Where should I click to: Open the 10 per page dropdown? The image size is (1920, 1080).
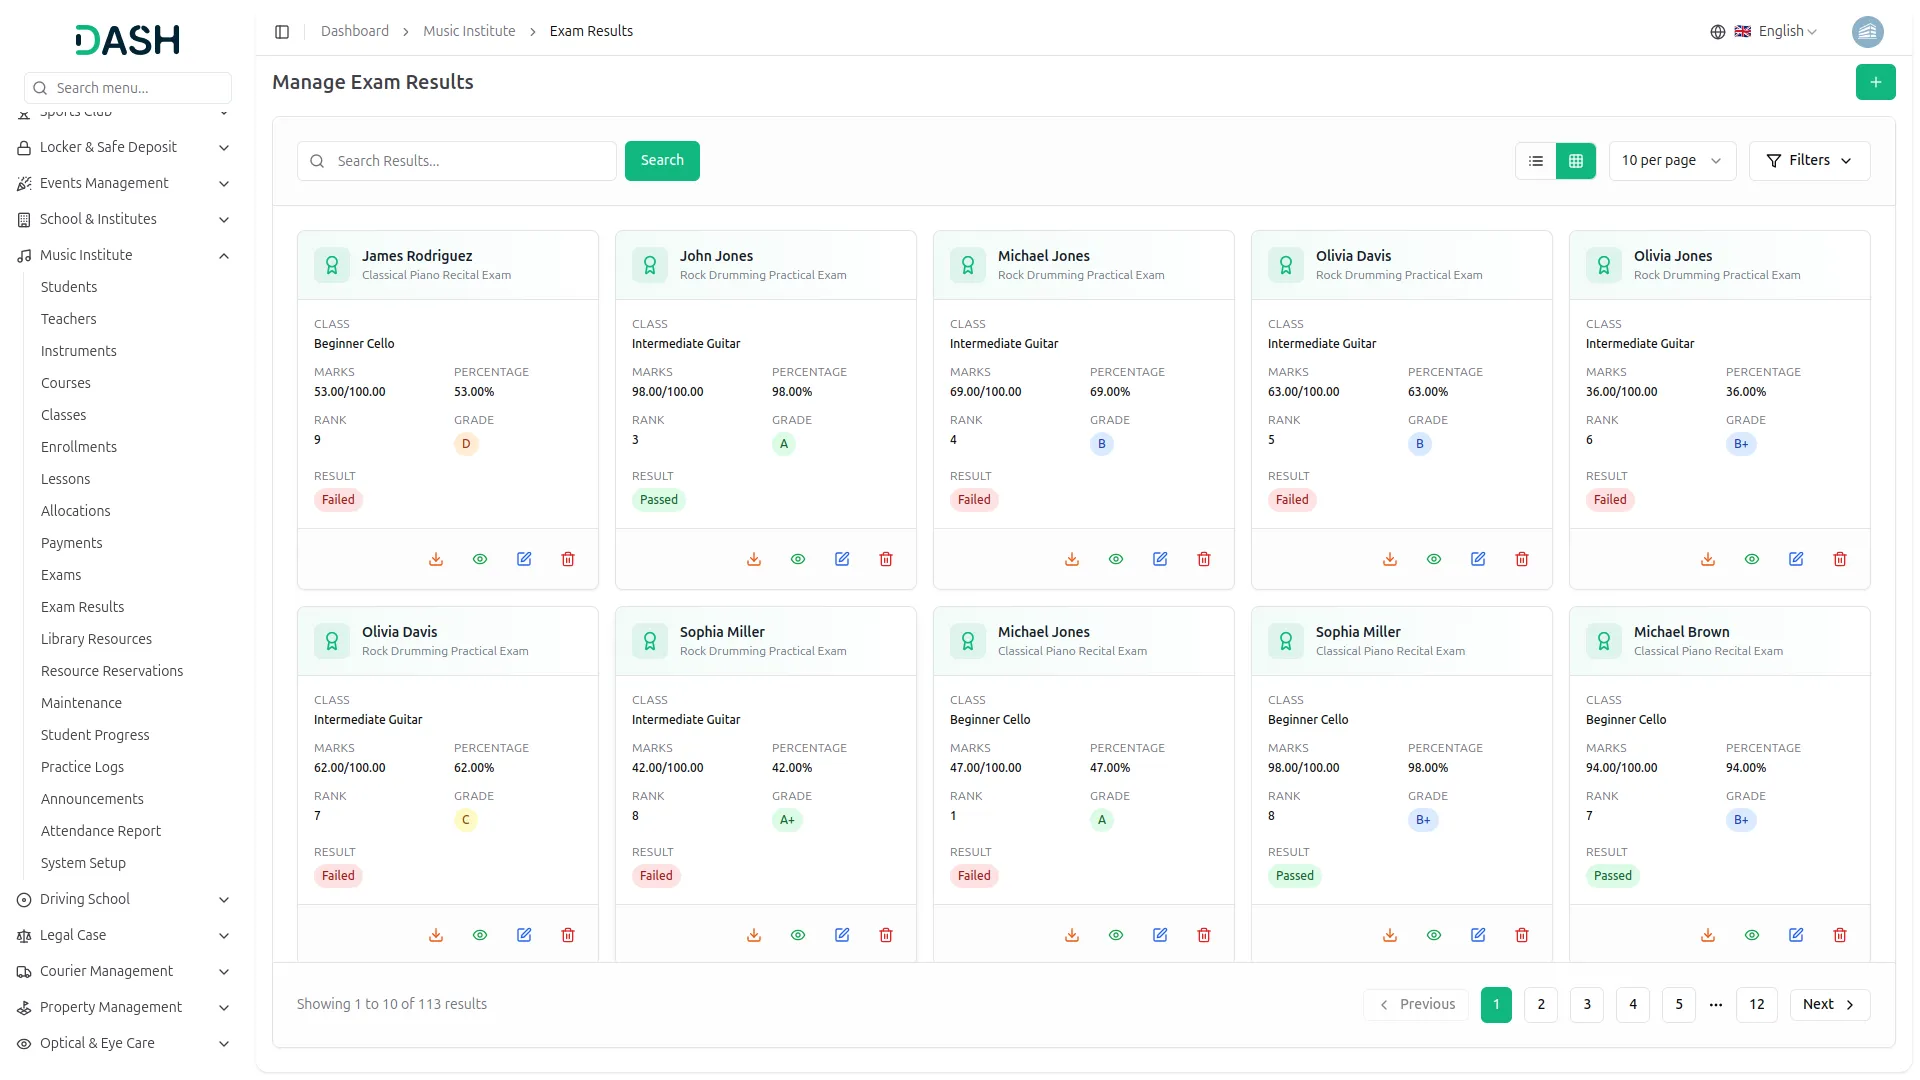coord(1671,161)
